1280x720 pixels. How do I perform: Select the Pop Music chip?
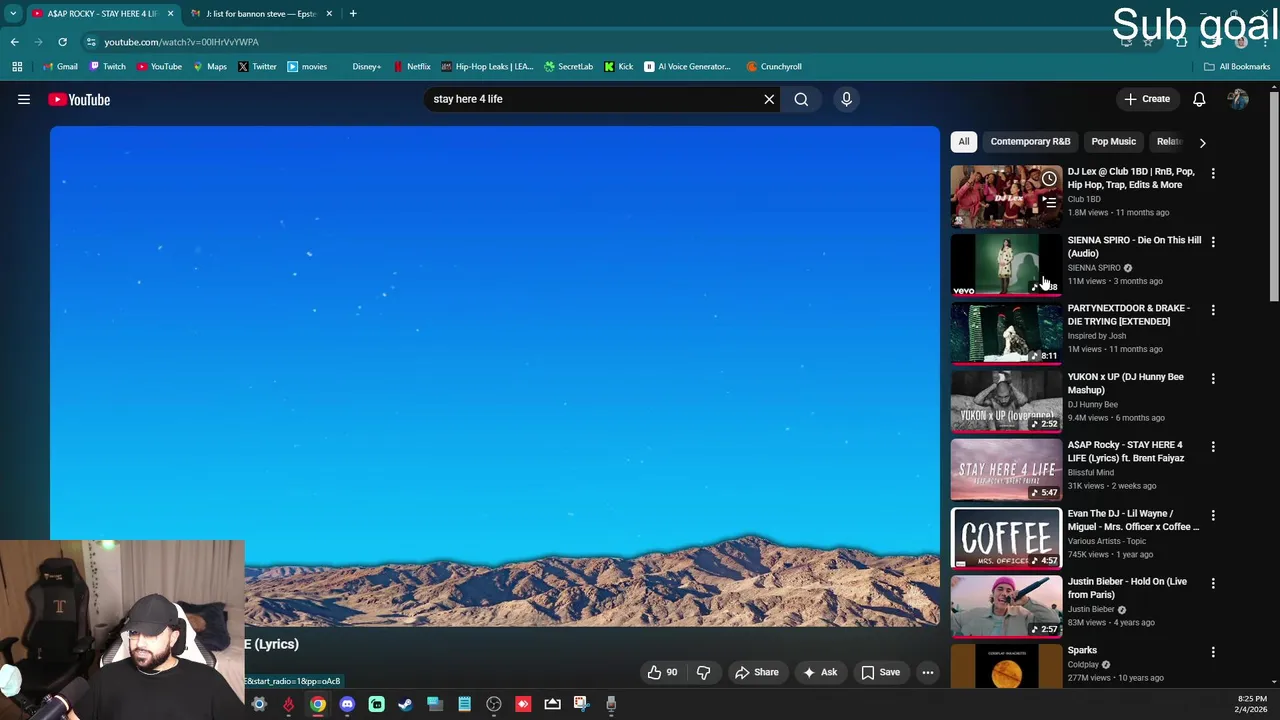pyautogui.click(x=1113, y=141)
